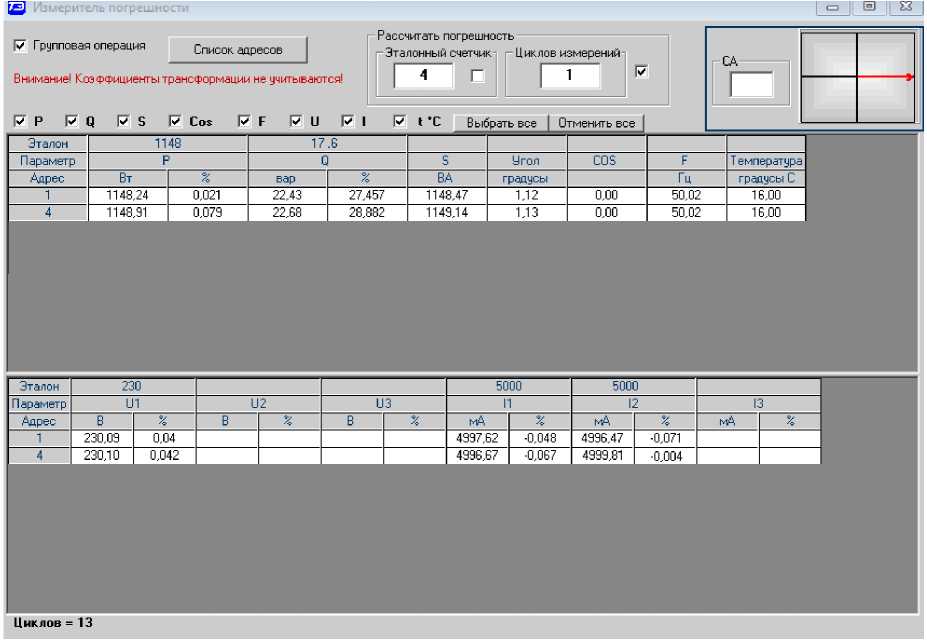Uncheck the P parameter checkbox
Screen dimensions: 927x640
20,122
